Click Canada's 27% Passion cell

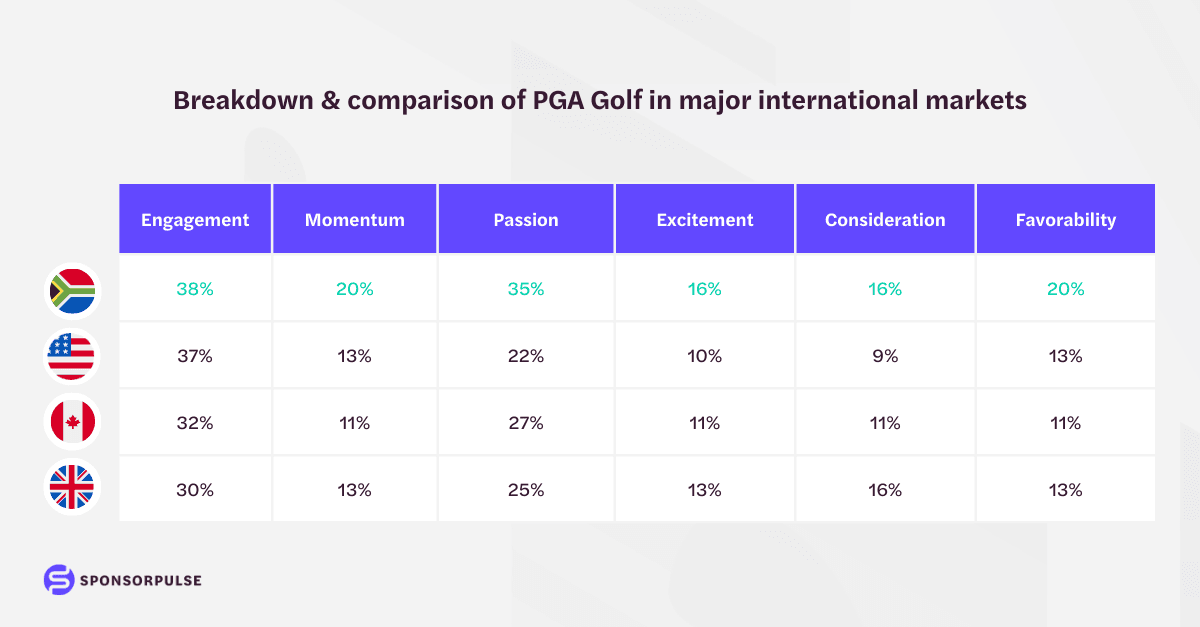526,423
